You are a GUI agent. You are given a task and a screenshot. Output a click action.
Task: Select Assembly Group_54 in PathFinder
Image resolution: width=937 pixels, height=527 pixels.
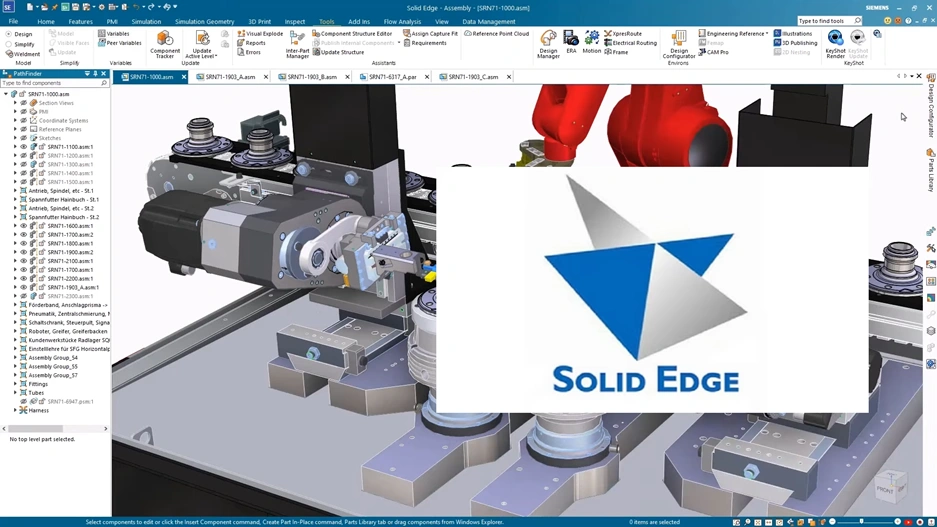[x=53, y=358]
